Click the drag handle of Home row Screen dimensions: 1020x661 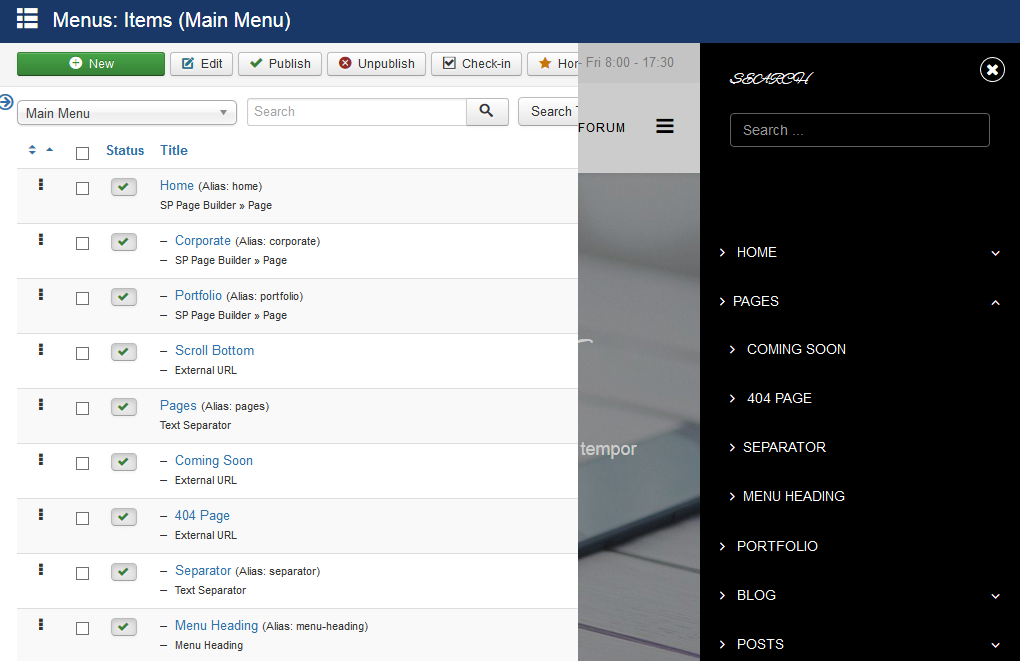click(x=41, y=184)
